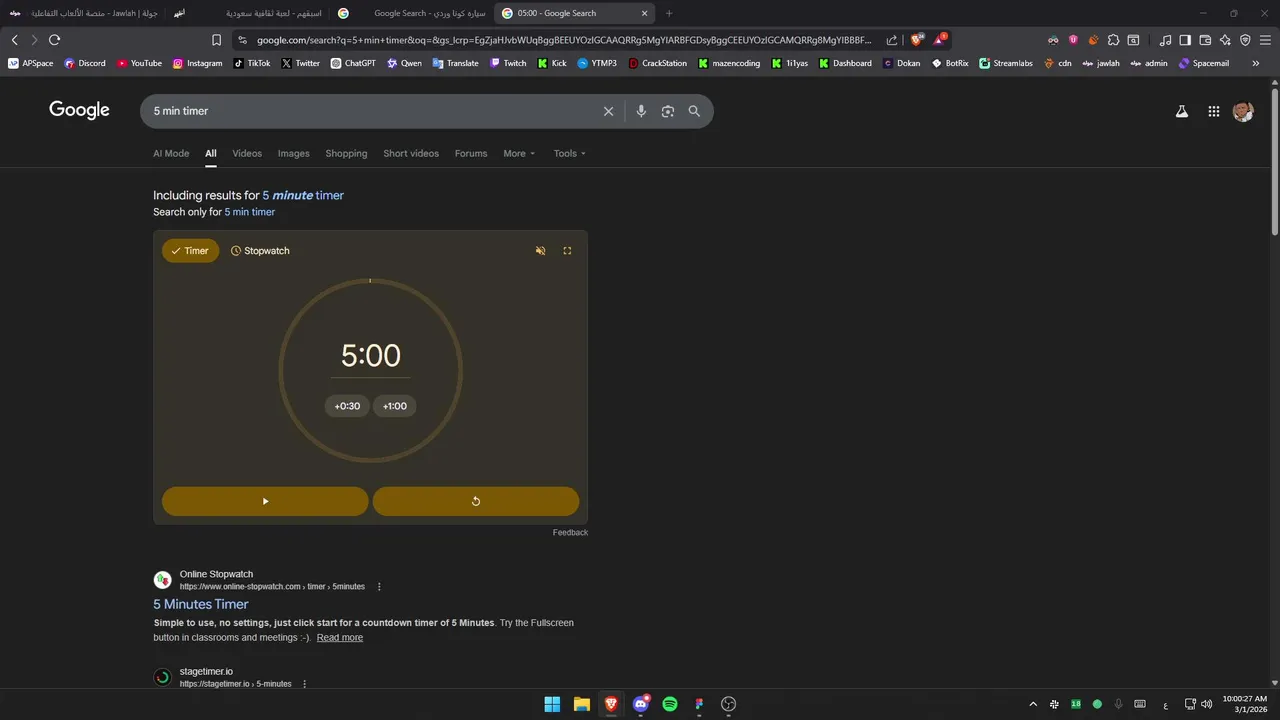Open media control music note icon
The width and height of the screenshot is (1280, 720).
pyautogui.click(x=1165, y=40)
